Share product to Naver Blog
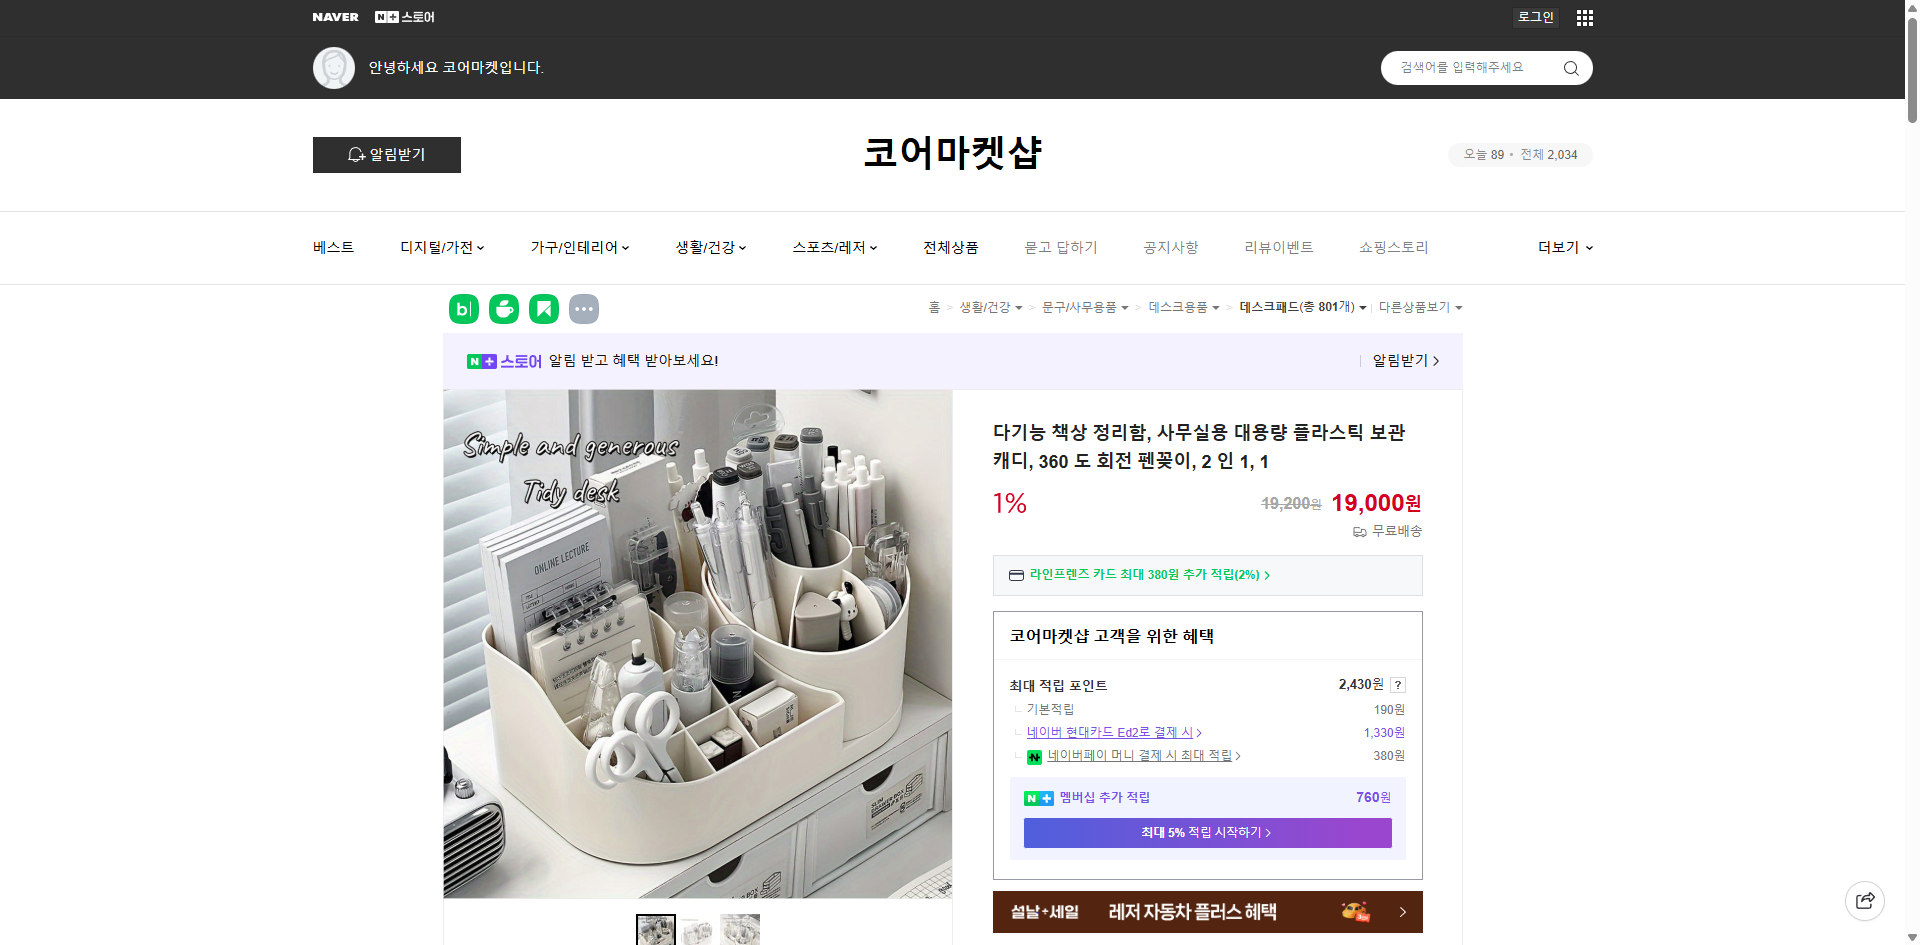Image resolution: width=1920 pixels, height=945 pixels. (x=463, y=309)
